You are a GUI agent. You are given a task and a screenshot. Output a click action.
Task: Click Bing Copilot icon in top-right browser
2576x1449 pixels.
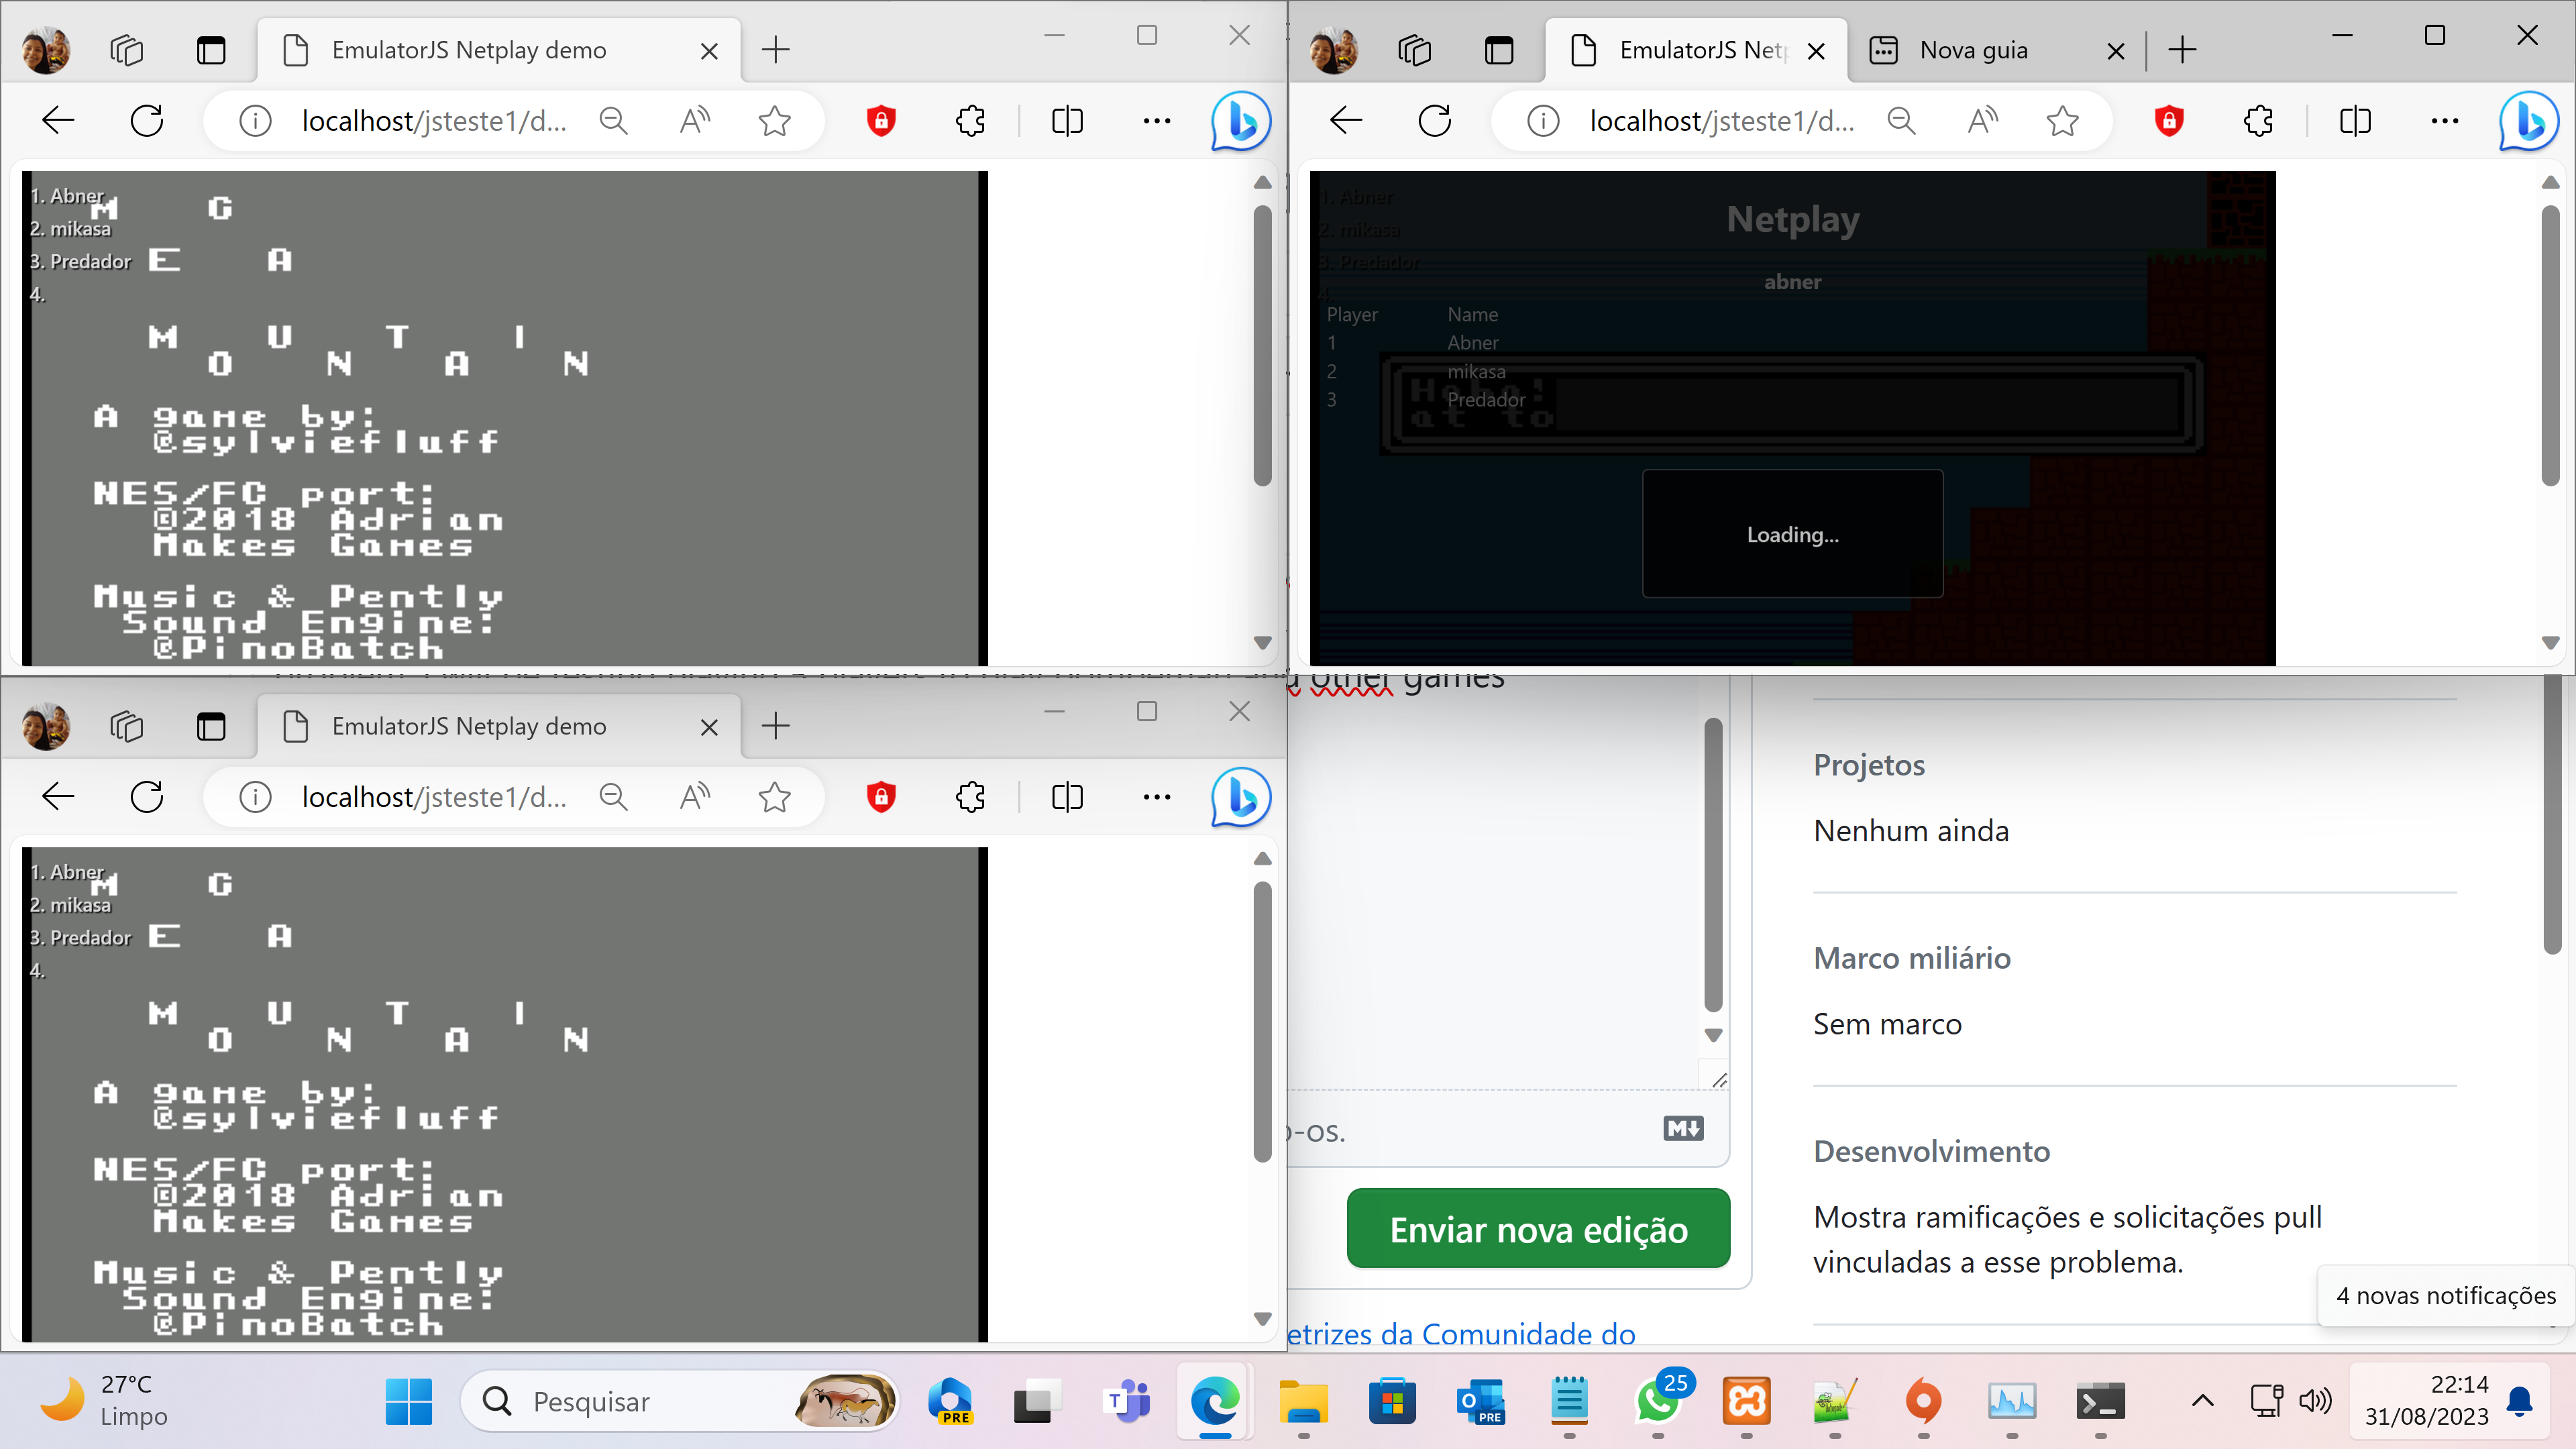coord(2528,121)
